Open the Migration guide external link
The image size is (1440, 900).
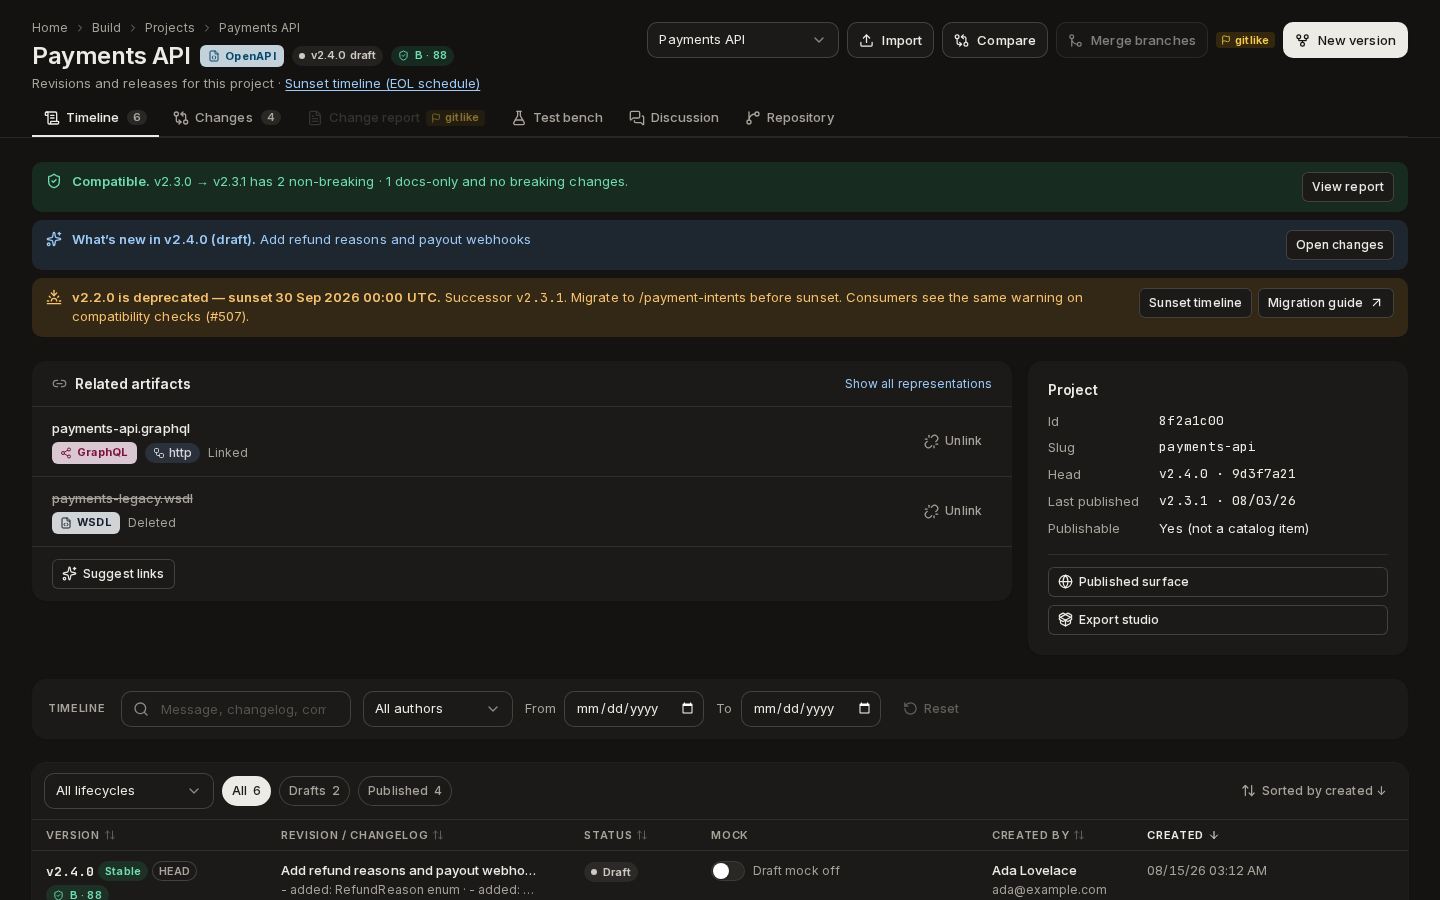pos(1326,303)
